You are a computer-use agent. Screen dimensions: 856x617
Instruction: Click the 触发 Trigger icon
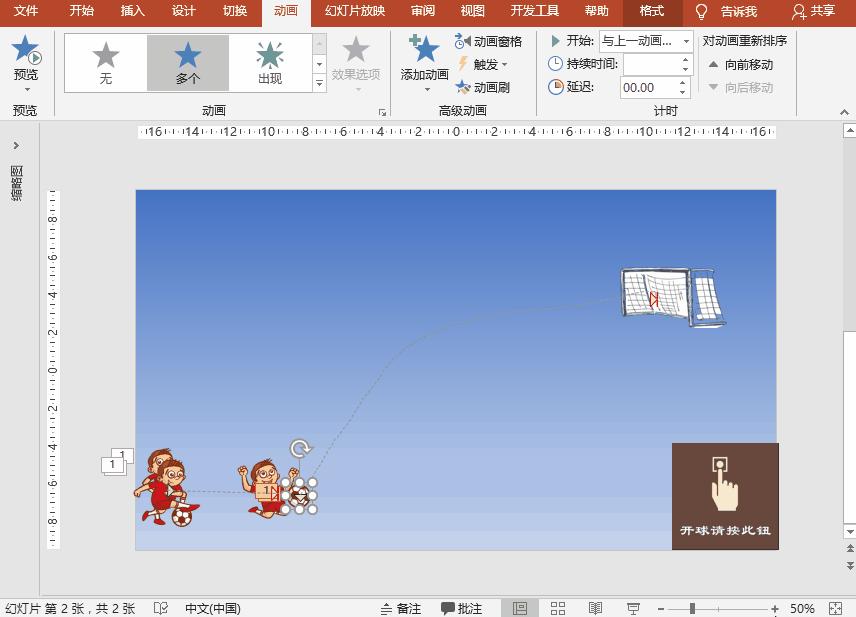(462, 65)
